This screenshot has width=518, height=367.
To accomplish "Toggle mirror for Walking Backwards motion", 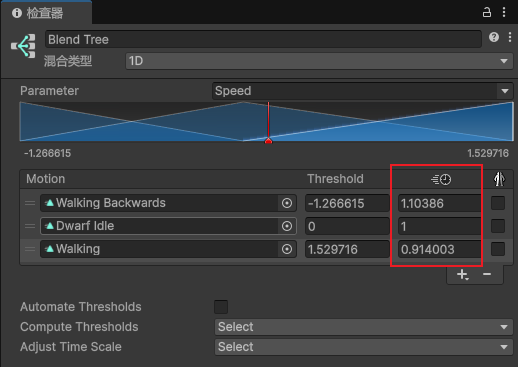I will [498, 203].
